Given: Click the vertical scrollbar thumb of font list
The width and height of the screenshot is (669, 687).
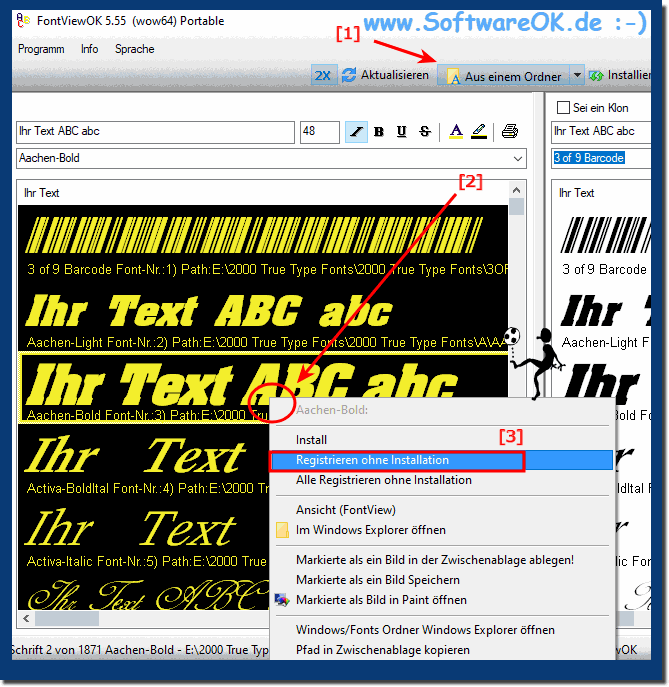Looking at the screenshot, I should (517, 206).
